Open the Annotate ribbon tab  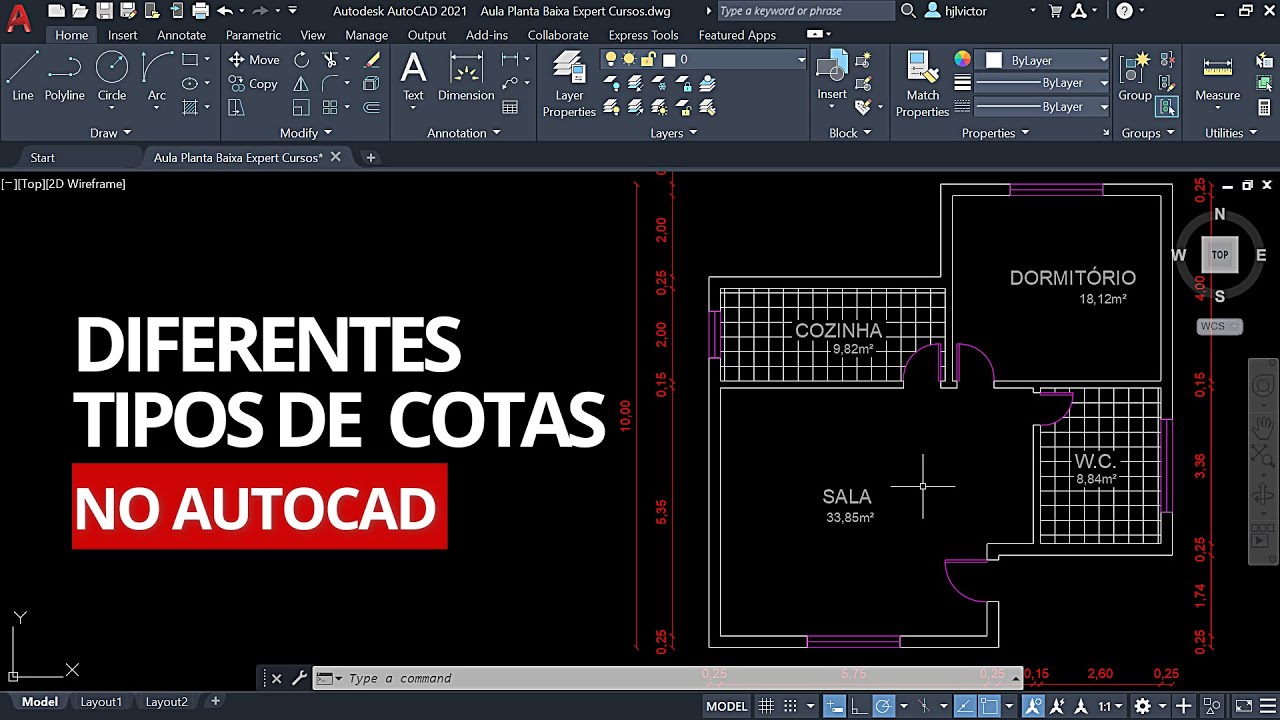tap(181, 35)
